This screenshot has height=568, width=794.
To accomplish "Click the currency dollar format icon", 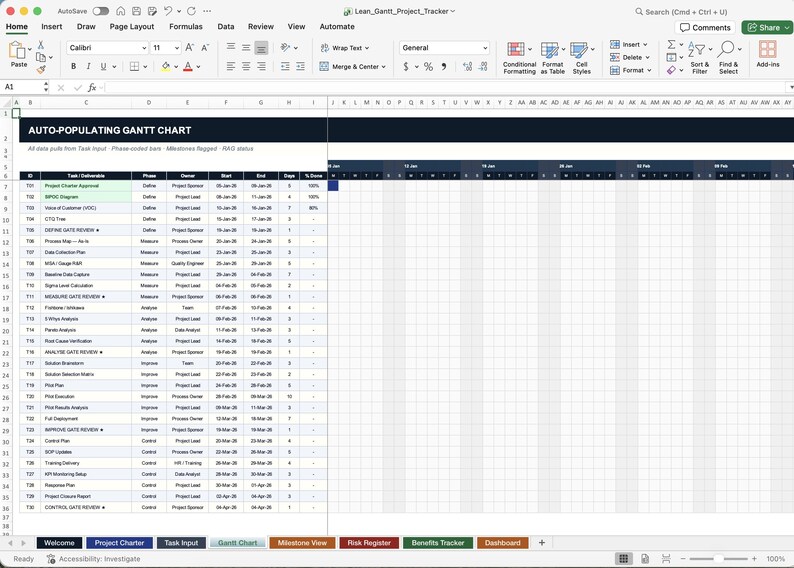I will [x=406, y=66].
